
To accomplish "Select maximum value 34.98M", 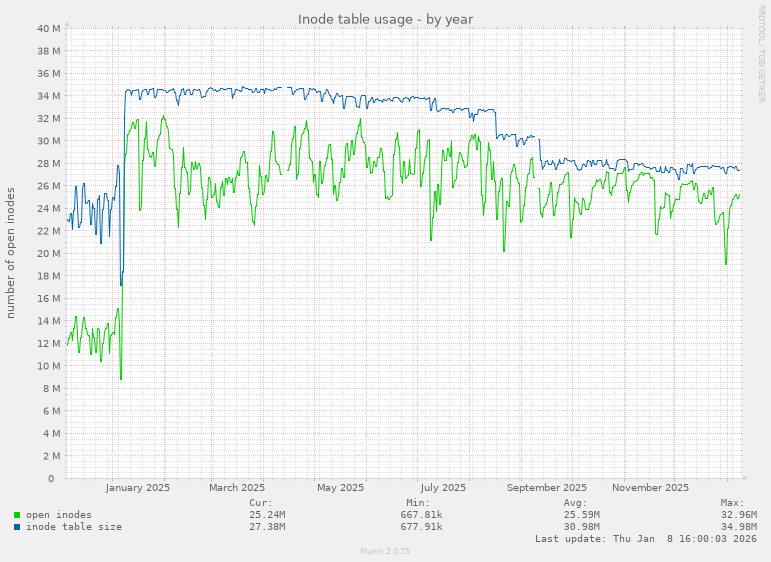I will (x=739, y=527).
